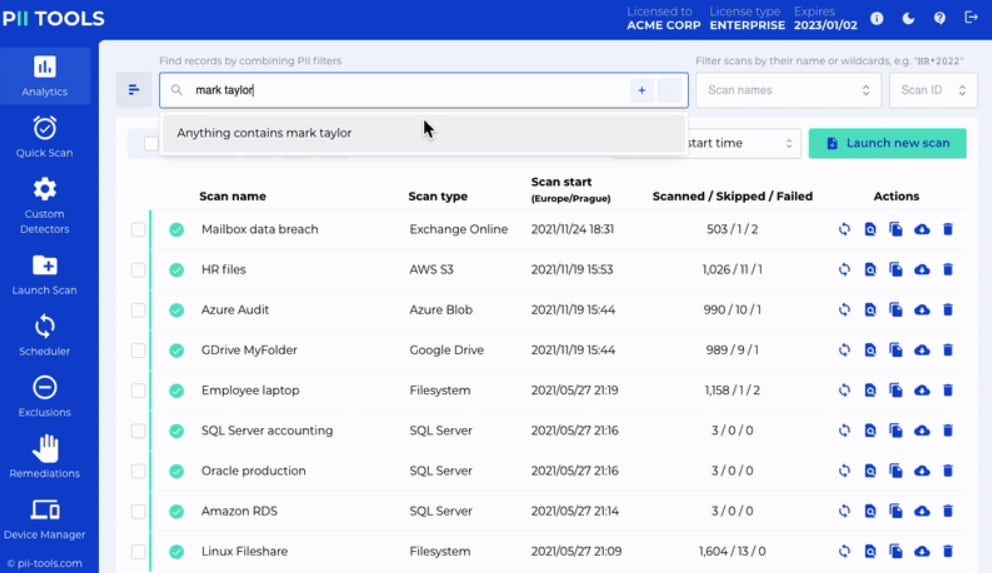Download Mailbox data breach via cloud icon
Screen dimensions: 992x573
(x=922, y=229)
